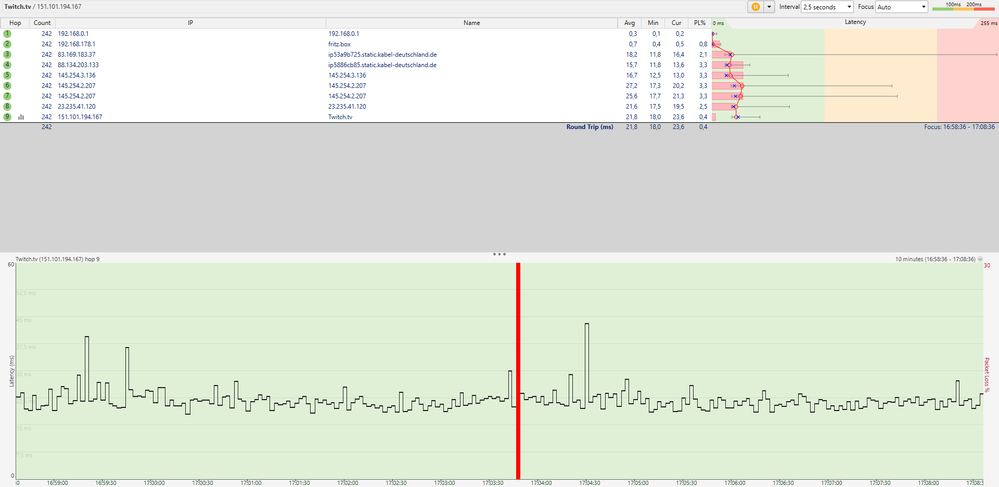Select IP cell 151.101.194.167 in hop 9 row

[80, 117]
